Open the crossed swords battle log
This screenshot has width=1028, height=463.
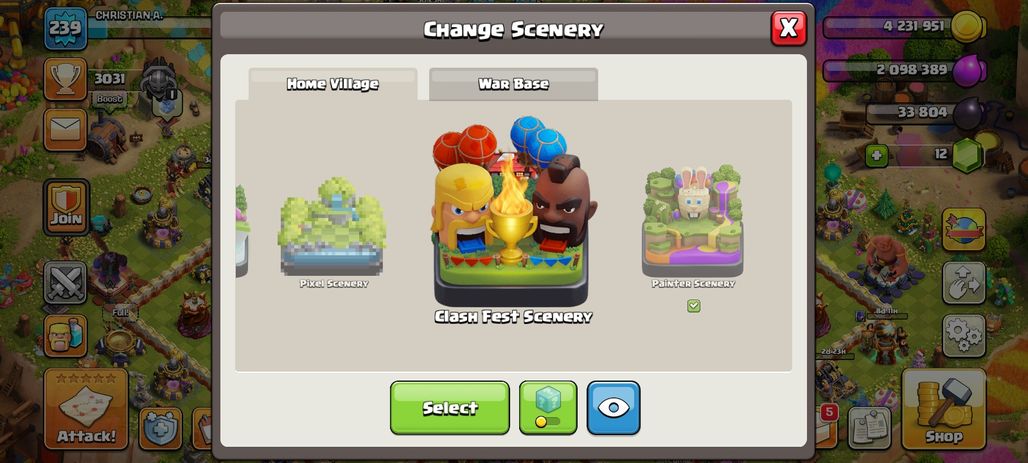66,283
